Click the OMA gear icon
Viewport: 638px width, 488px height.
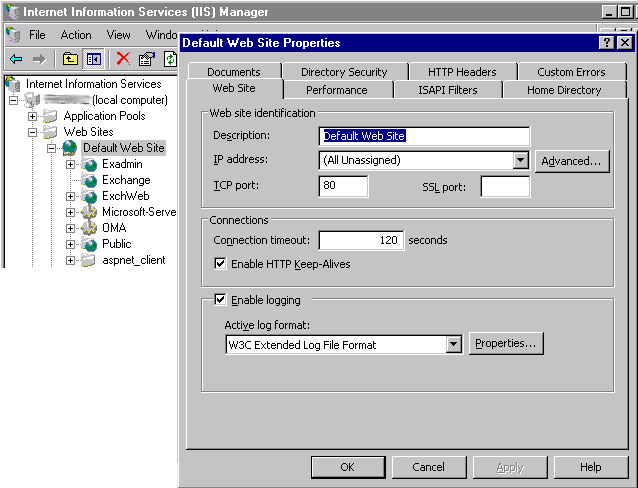pyautogui.click(x=89, y=228)
